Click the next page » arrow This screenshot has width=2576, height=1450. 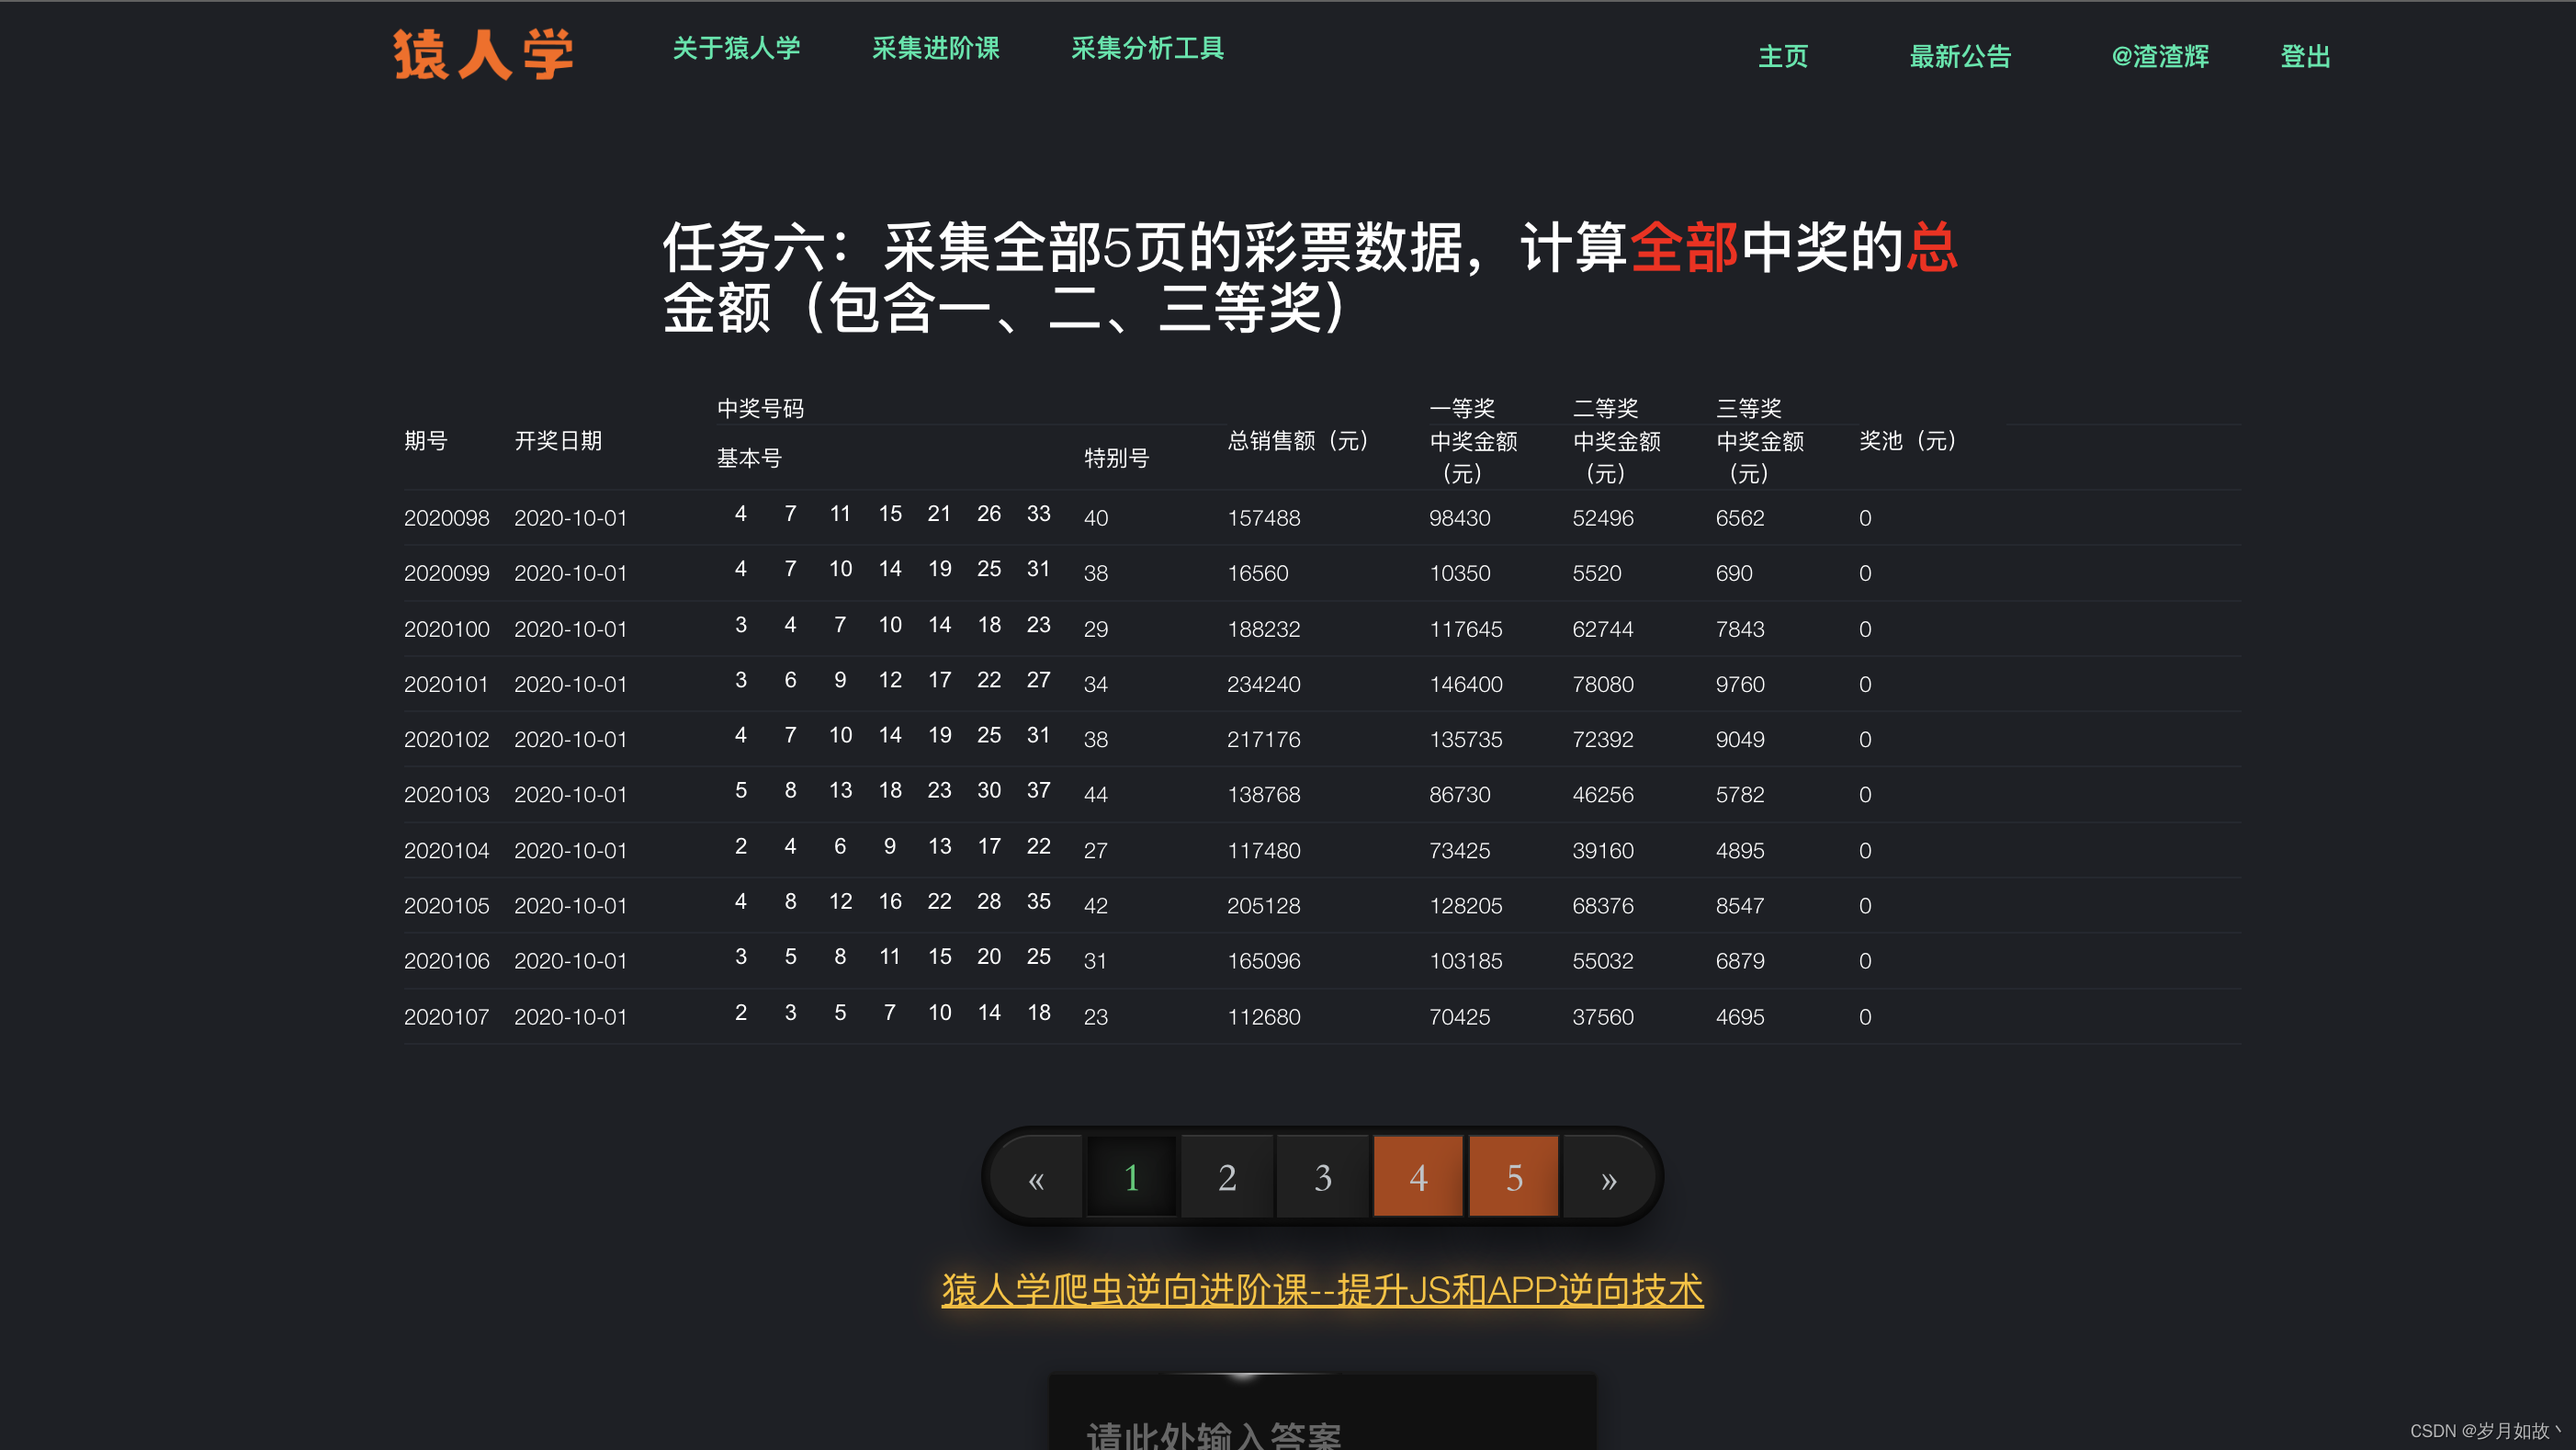pyautogui.click(x=1608, y=1178)
